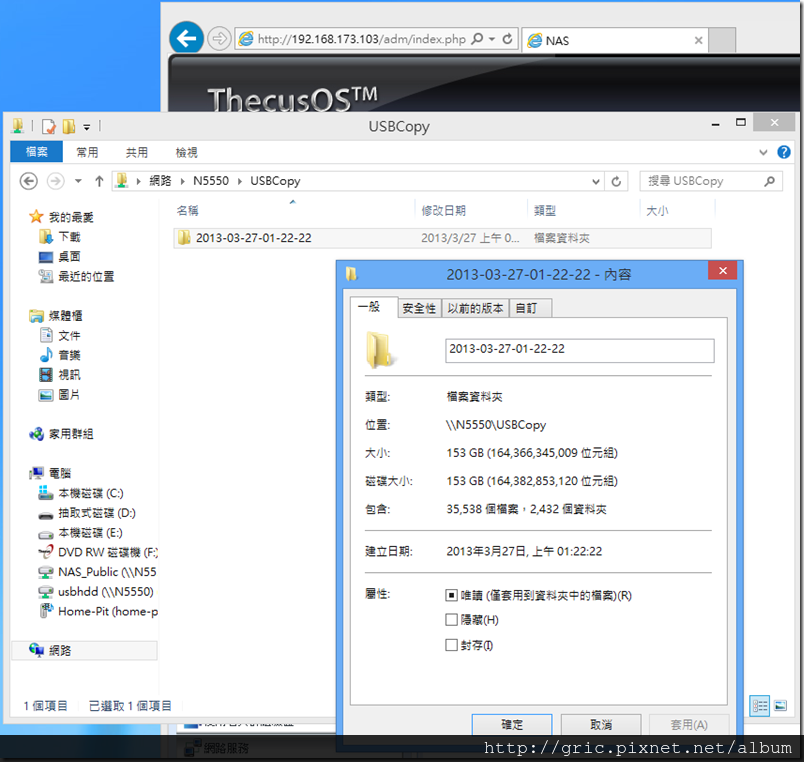Image resolution: width=804 pixels, height=762 pixels.
Task: Check the 封存(I) archive checkbox
Action: [x=451, y=645]
